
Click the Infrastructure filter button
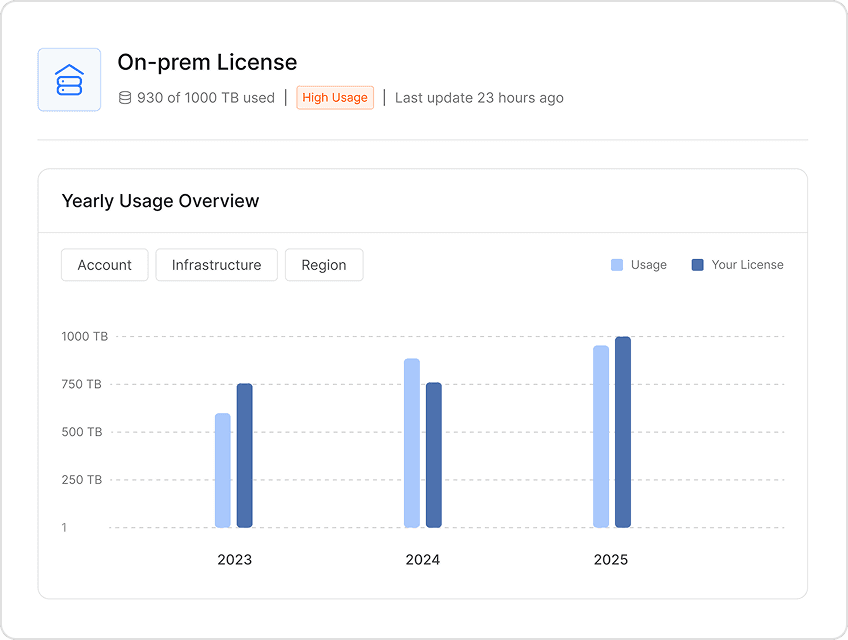pyautogui.click(x=216, y=264)
